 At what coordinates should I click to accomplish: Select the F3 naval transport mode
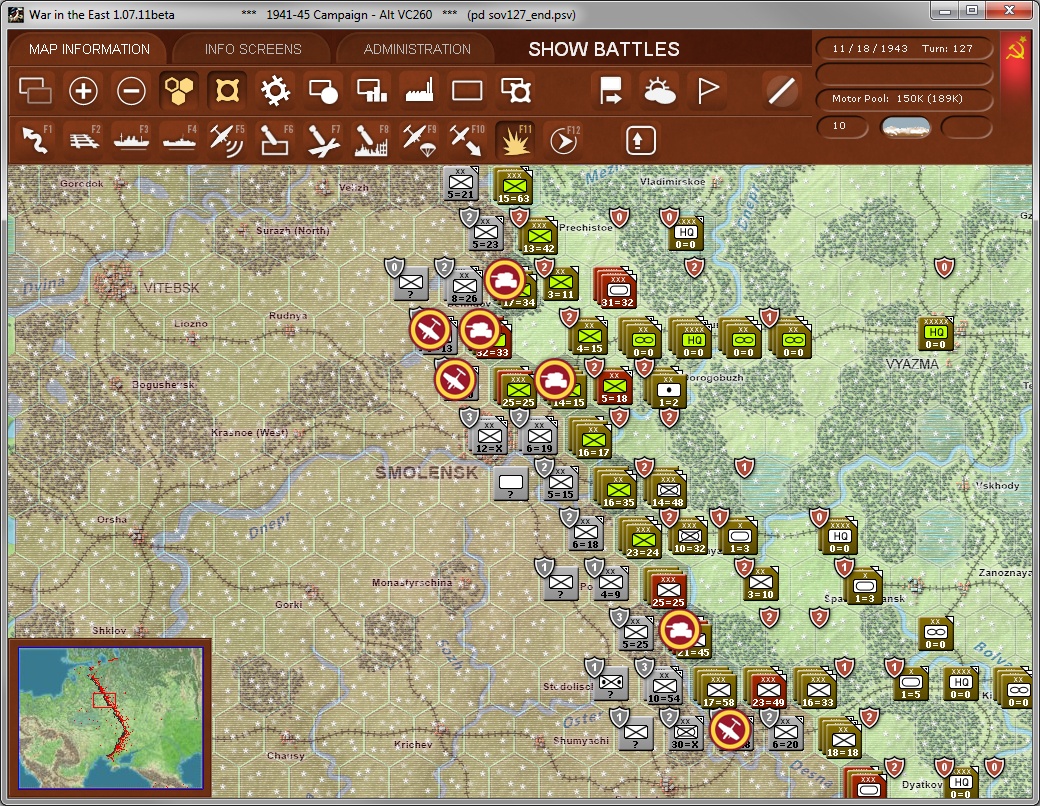(131, 139)
